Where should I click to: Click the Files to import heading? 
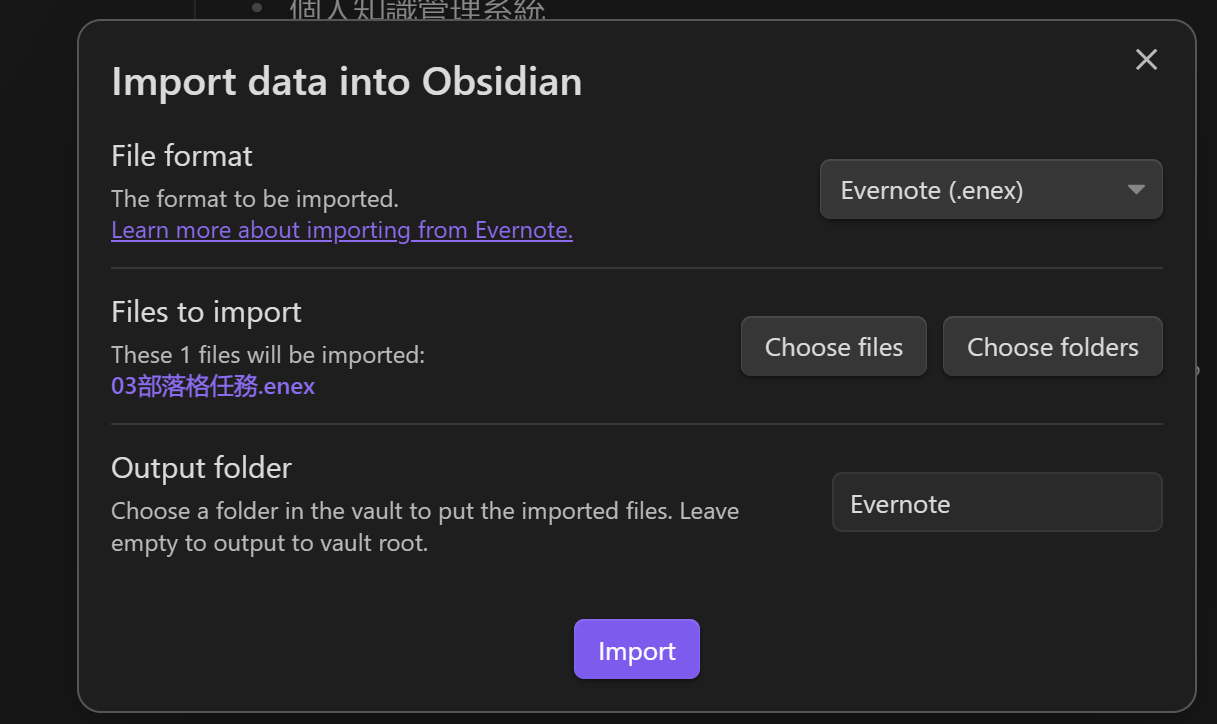click(x=206, y=312)
